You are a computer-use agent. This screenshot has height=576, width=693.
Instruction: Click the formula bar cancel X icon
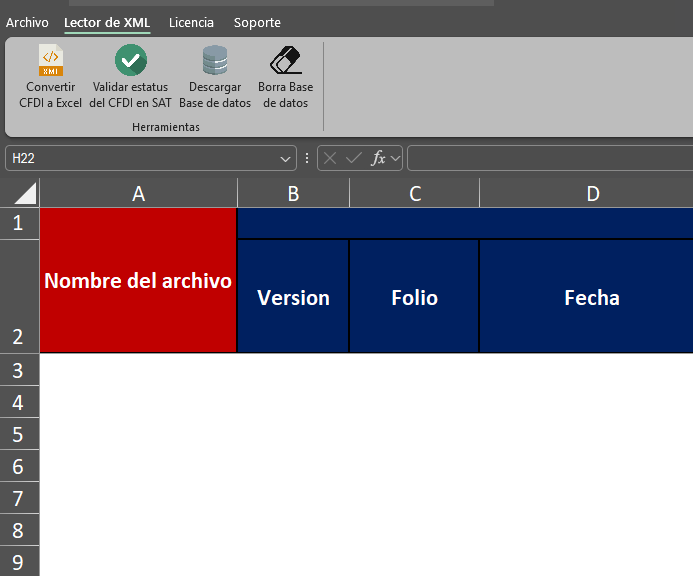(330, 158)
